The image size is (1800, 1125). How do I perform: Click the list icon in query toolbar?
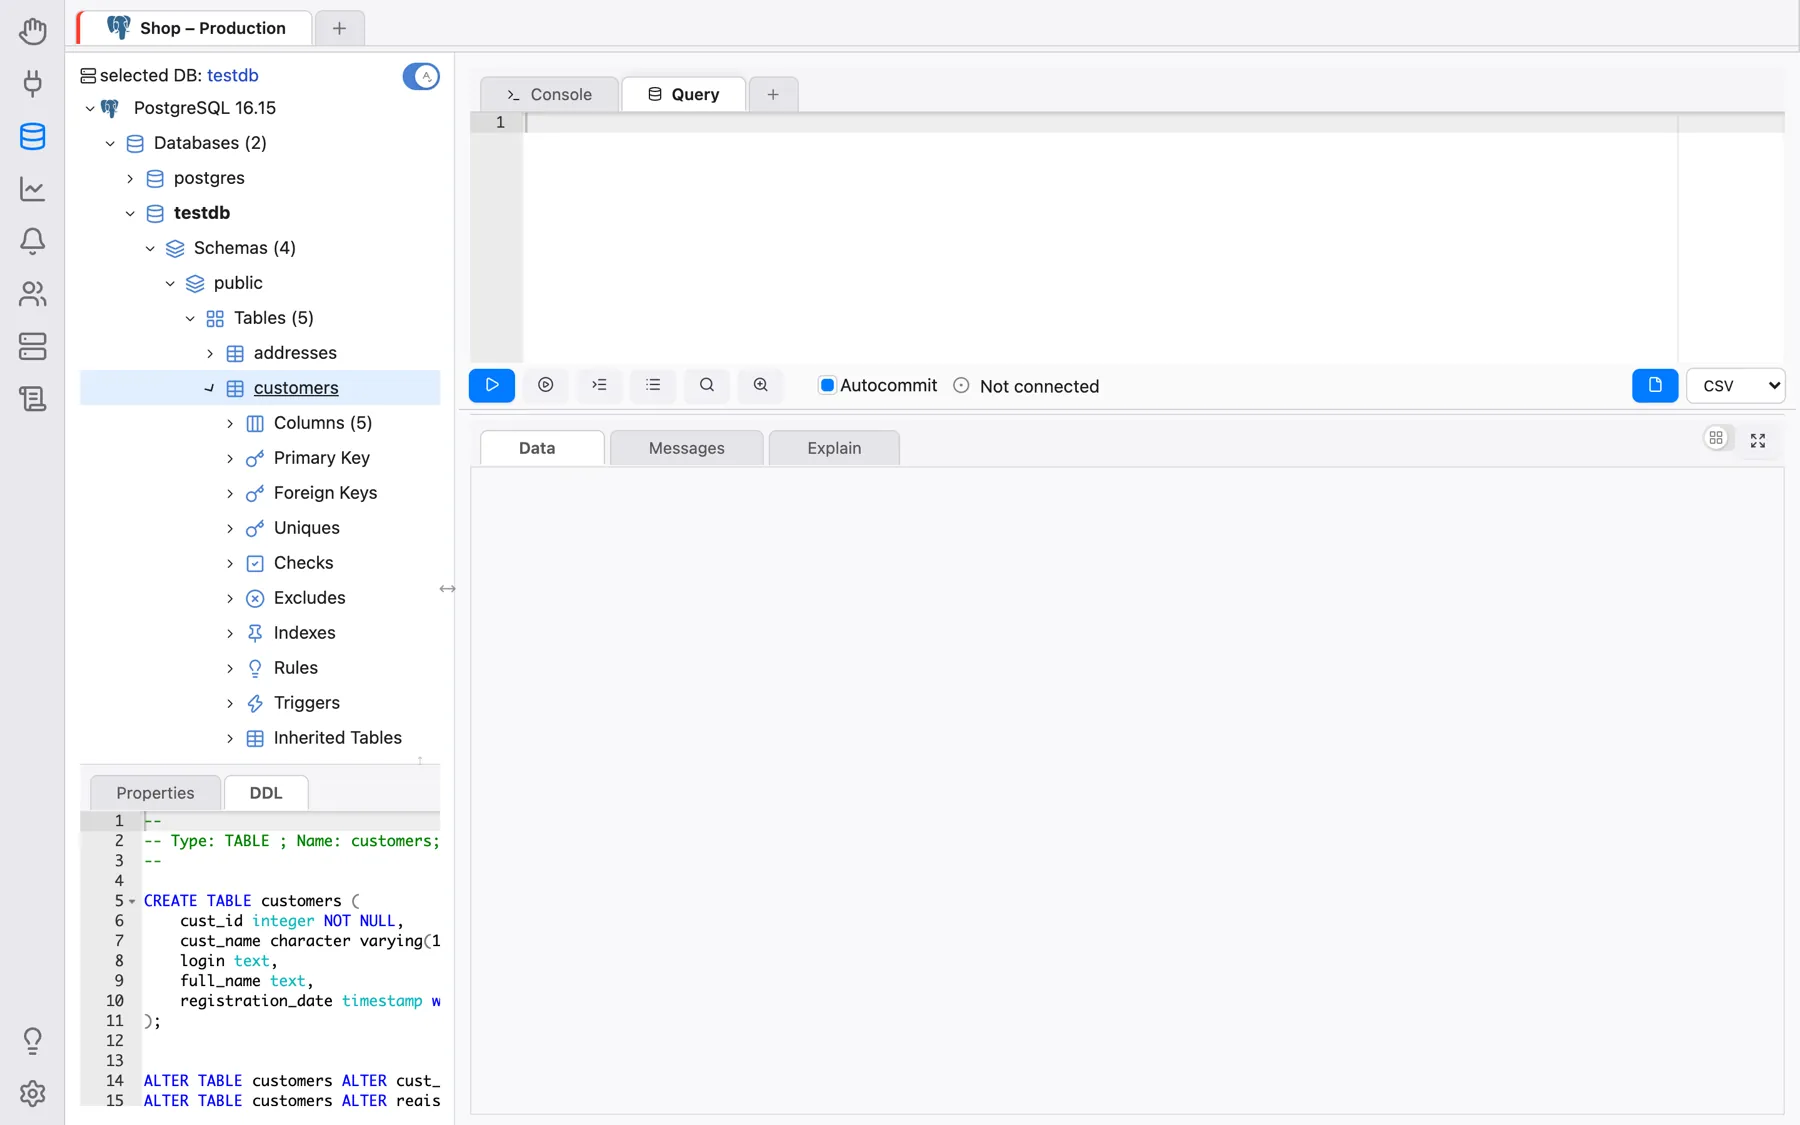(x=653, y=385)
